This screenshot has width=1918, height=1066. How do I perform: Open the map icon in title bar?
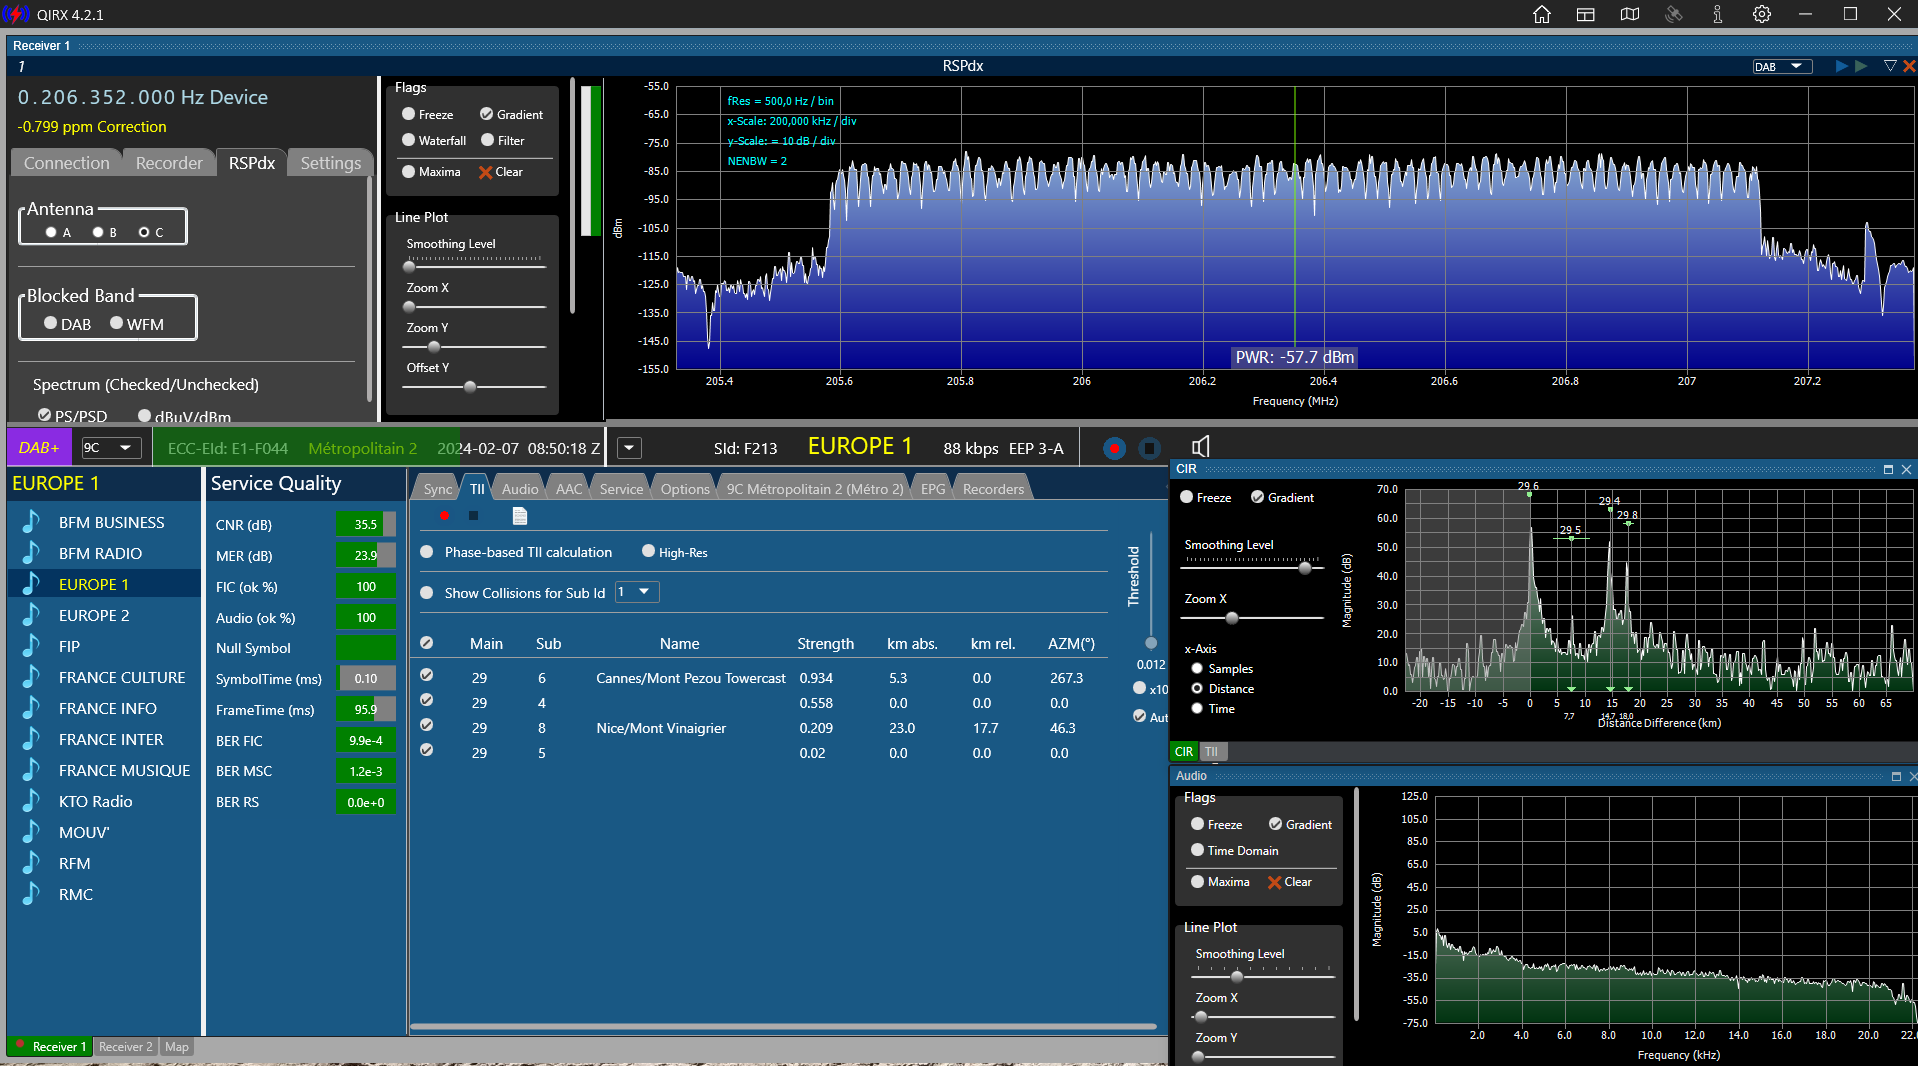[x=1629, y=14]
